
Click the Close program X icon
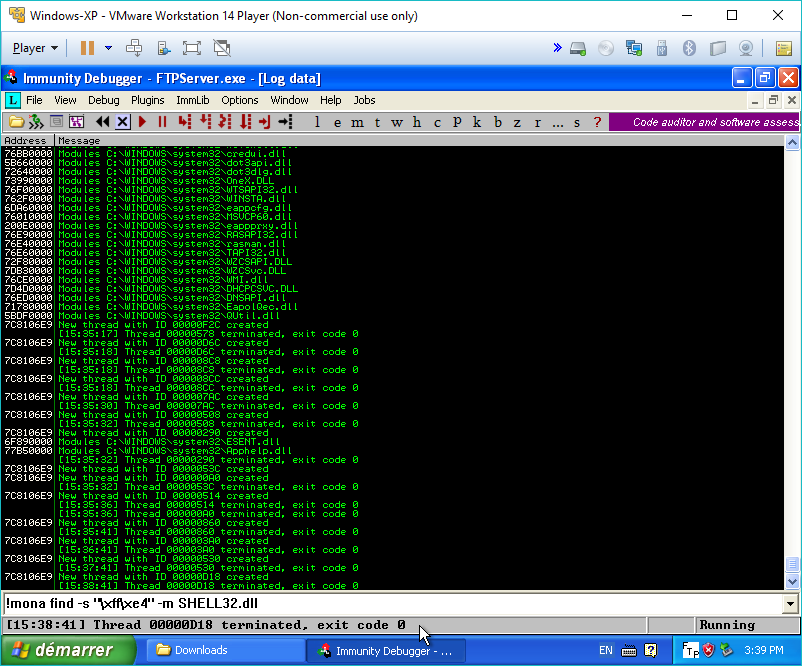pyautogui.click(x=122, y=122)
